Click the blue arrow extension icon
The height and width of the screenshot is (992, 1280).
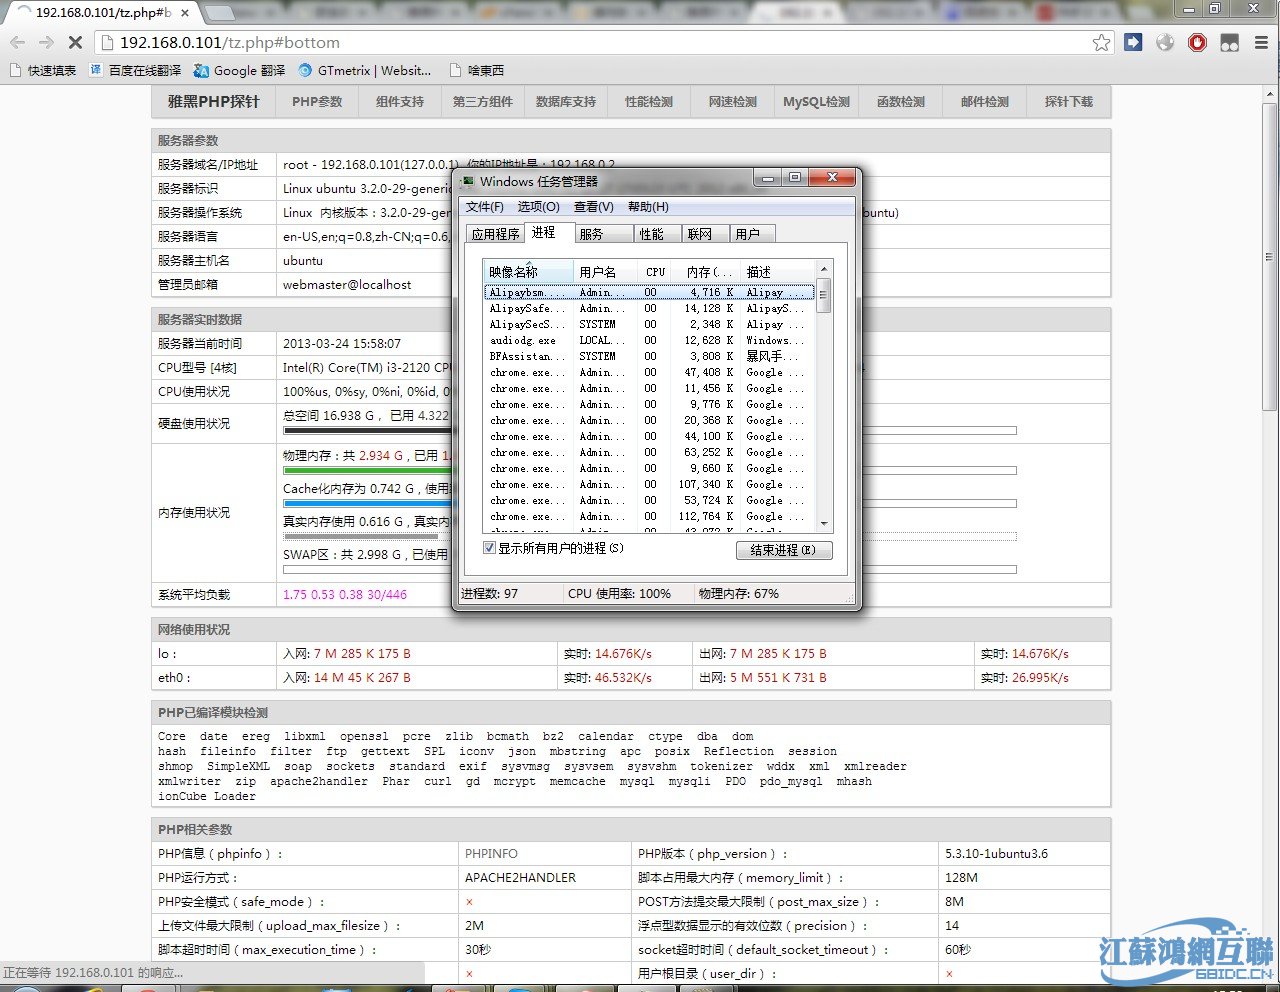(1133, 42)
